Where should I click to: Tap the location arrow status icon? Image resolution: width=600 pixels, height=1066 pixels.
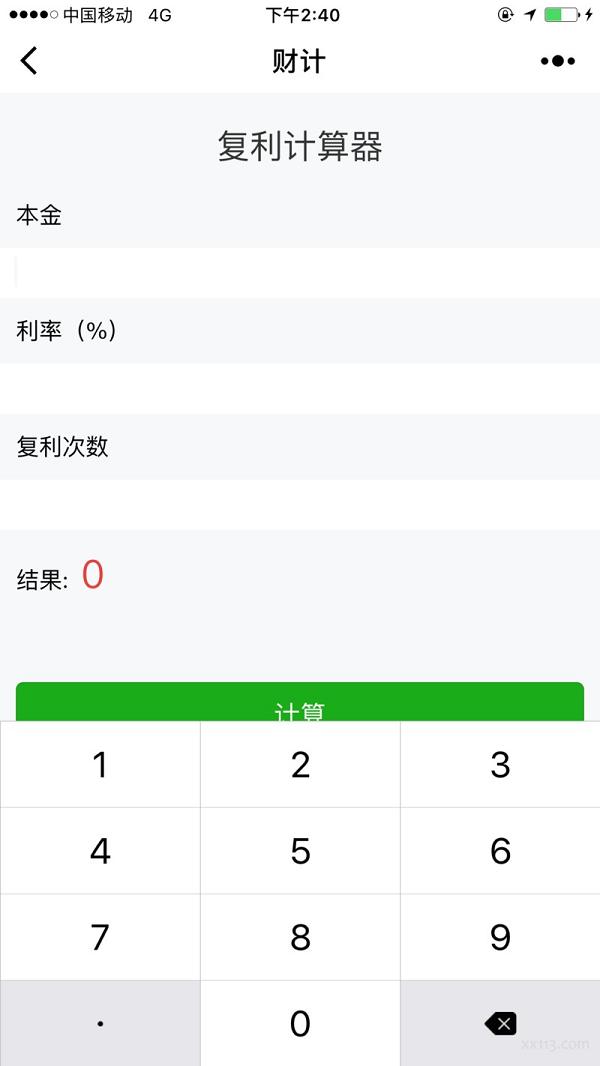[530, 14]
